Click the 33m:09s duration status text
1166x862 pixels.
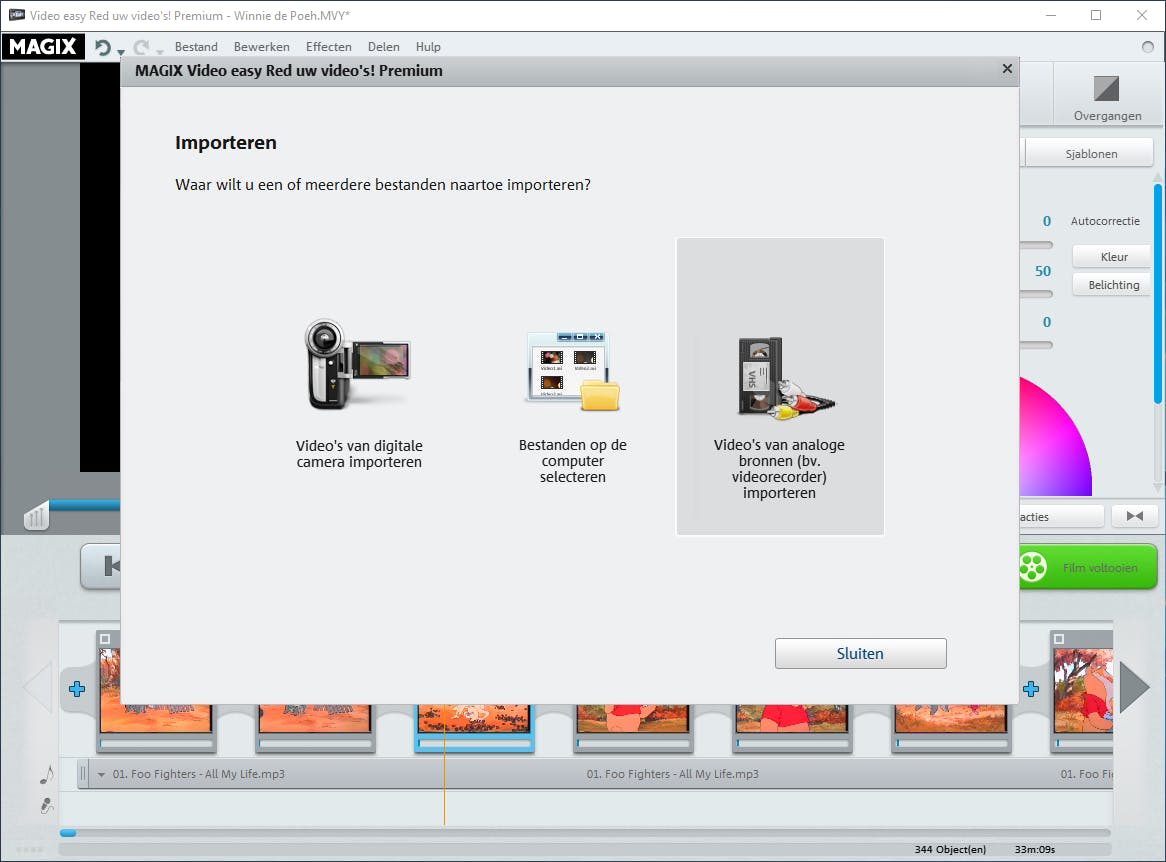[1034, 849]
